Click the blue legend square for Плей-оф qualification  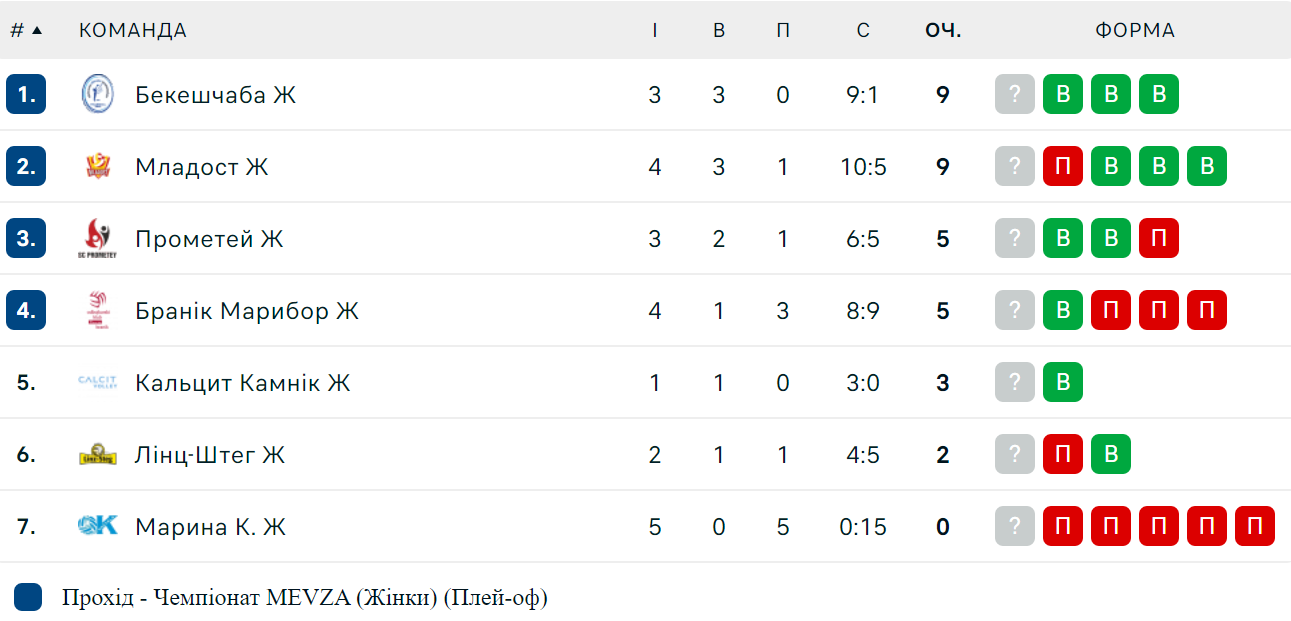click(x=28, y=598)
